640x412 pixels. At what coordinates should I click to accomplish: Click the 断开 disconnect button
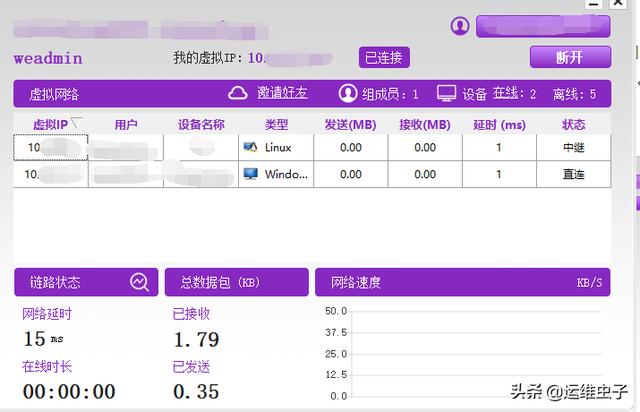[570, 57]
